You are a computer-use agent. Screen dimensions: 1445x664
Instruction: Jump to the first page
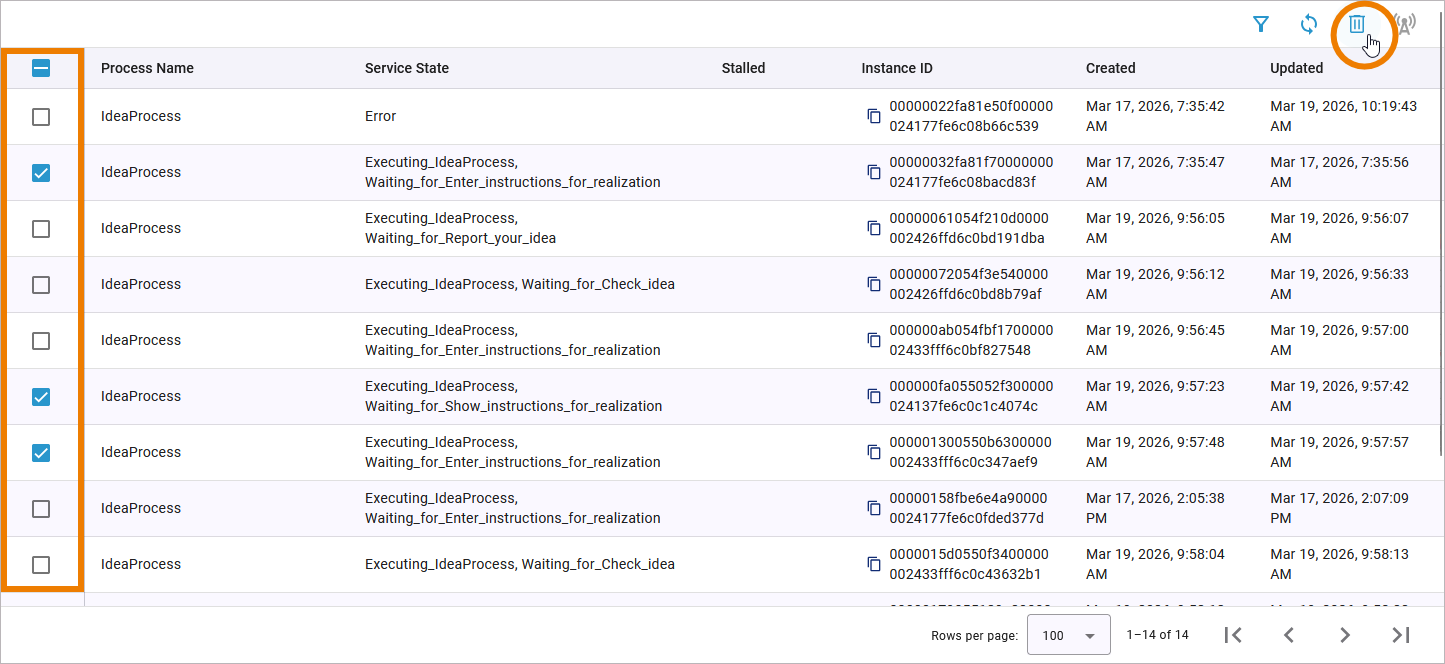[x=1233, y=635]
